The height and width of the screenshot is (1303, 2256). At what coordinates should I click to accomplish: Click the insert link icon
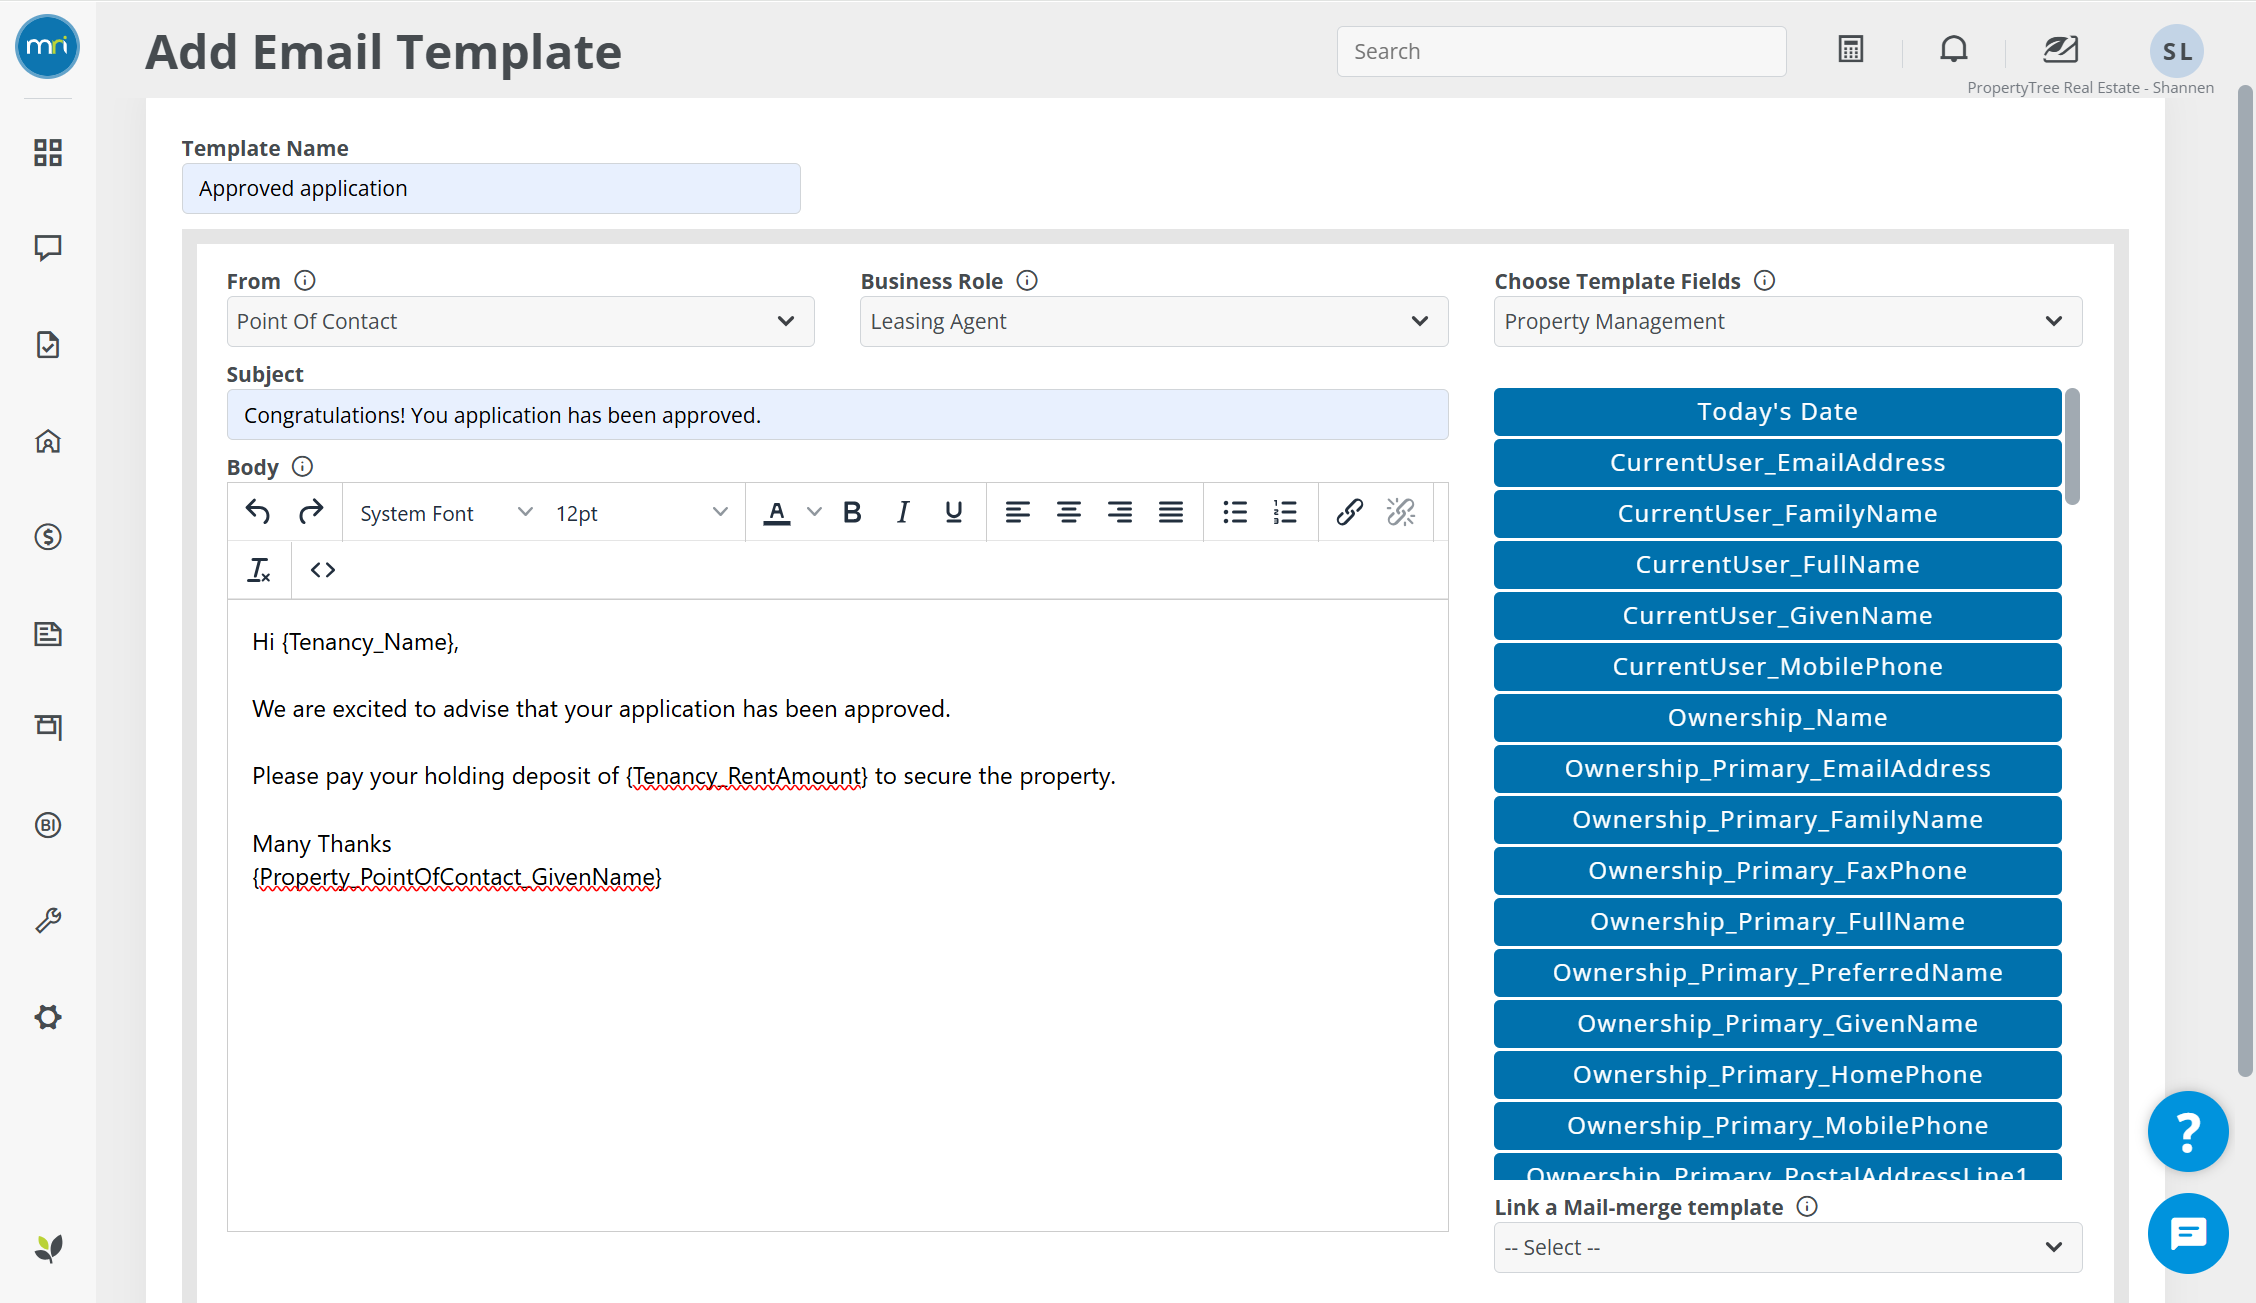tap(1350, 512)
